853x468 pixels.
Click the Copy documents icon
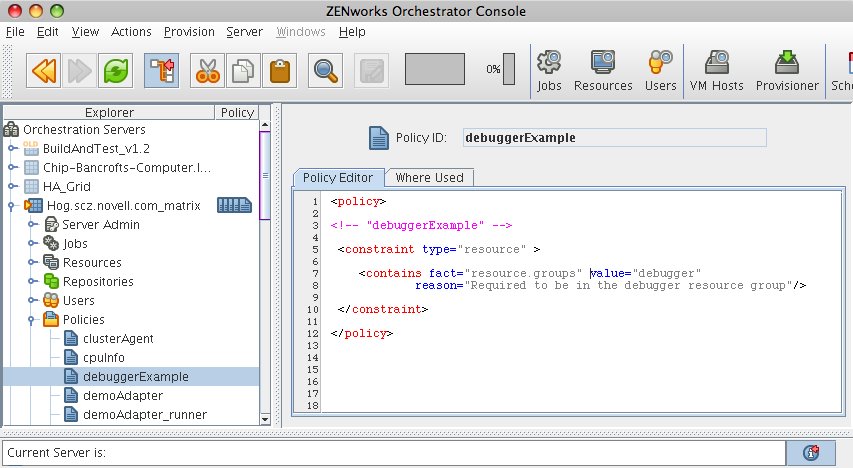click(243, 70)
